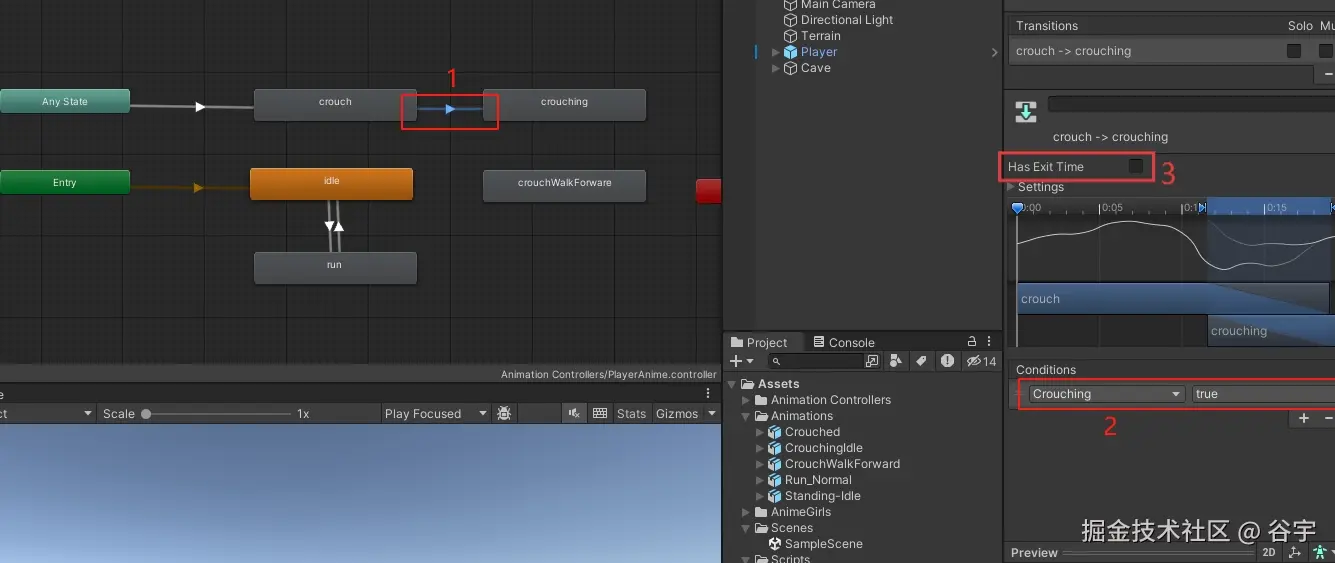Viewport: 1335px width, 563px height.
Task: Open the Project create plus dropdown
Action: pyautogui.click(x=741, y=361)
